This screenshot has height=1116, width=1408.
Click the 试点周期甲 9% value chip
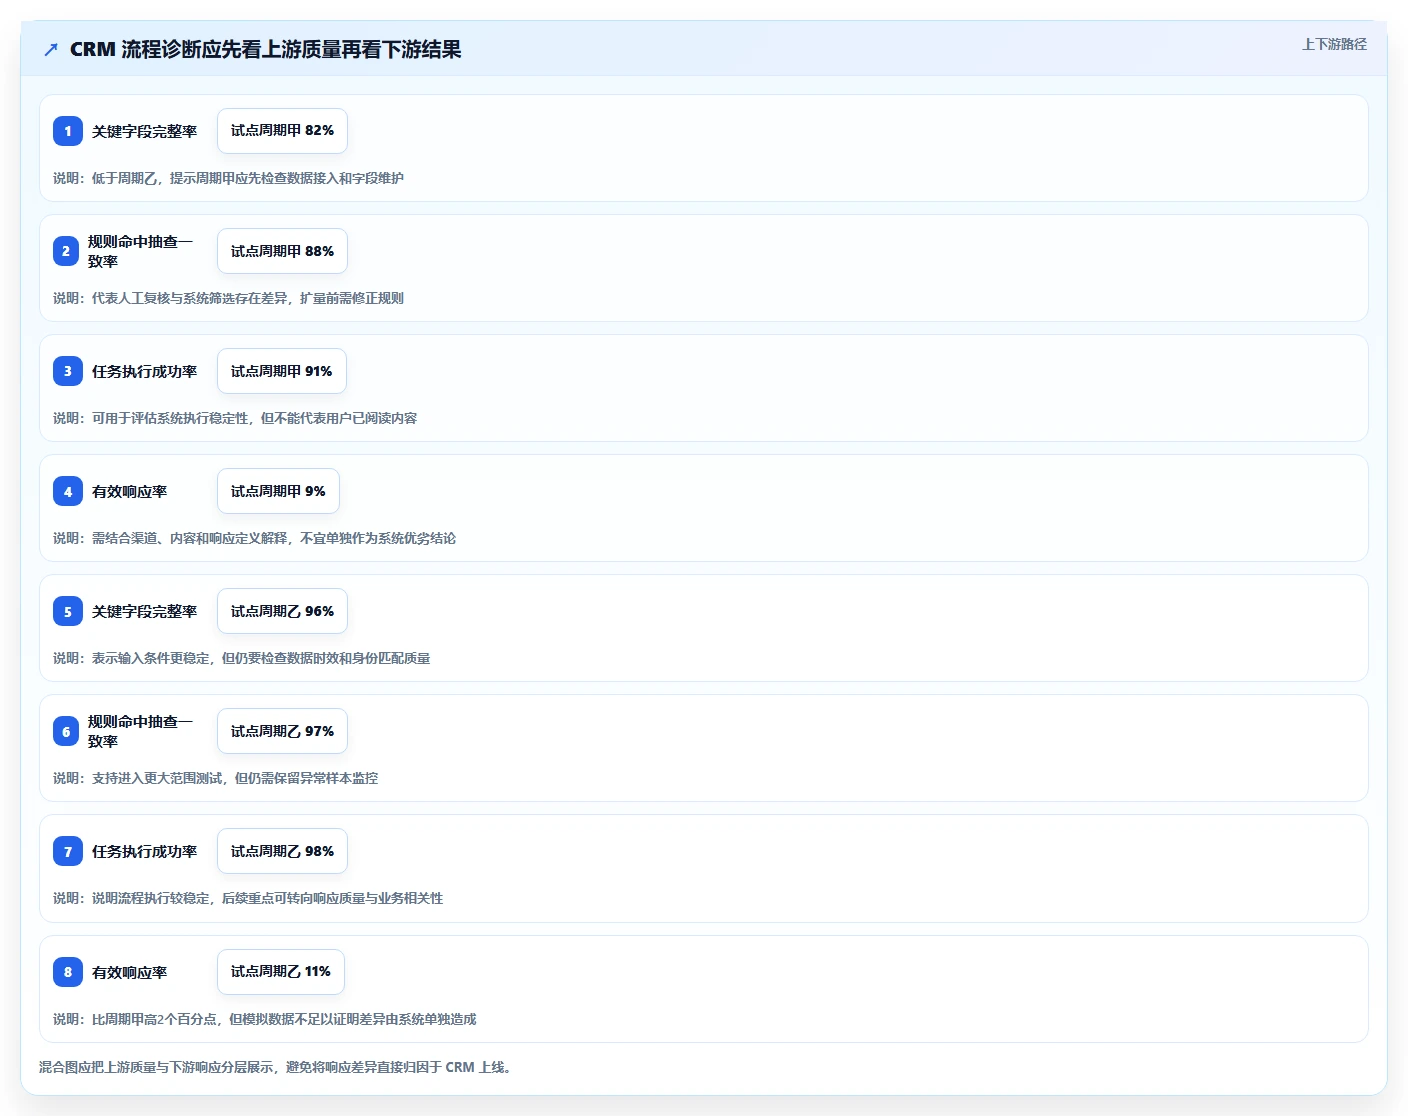click(x=278, y=491)
